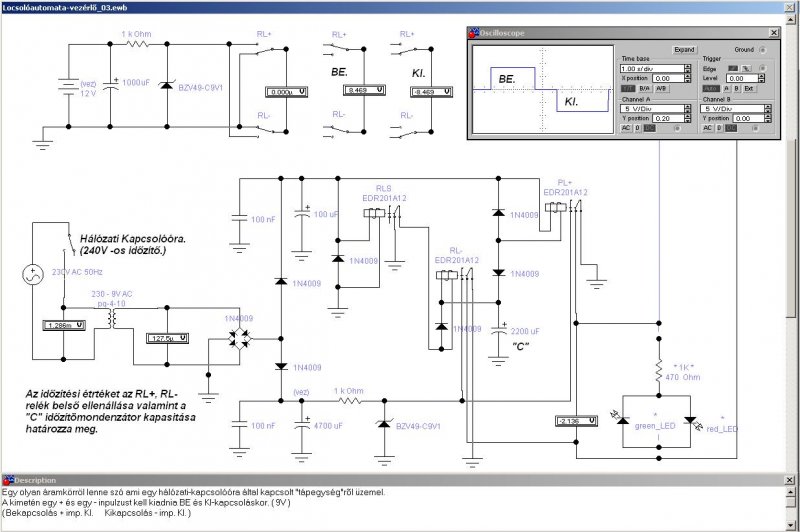Select the 230V AC 50Hz source symbol

[x=33, y=275]
